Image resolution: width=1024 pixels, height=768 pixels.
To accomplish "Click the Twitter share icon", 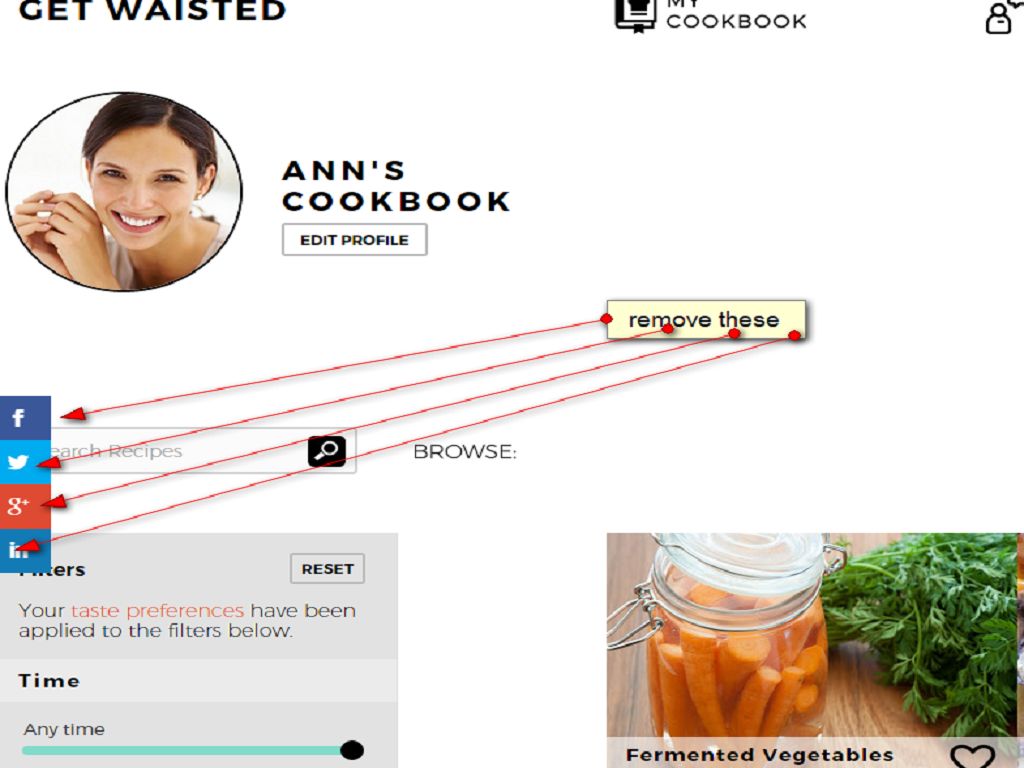I will tap(25, 462).
